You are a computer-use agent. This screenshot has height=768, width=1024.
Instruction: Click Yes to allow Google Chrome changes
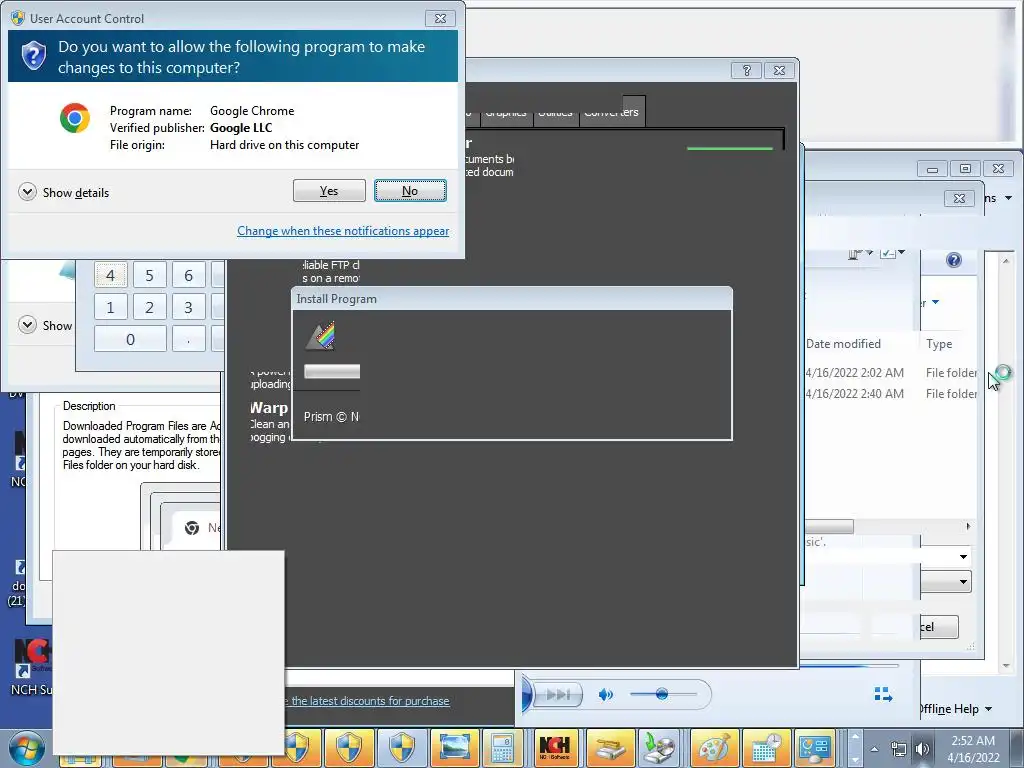coord(329,191)
